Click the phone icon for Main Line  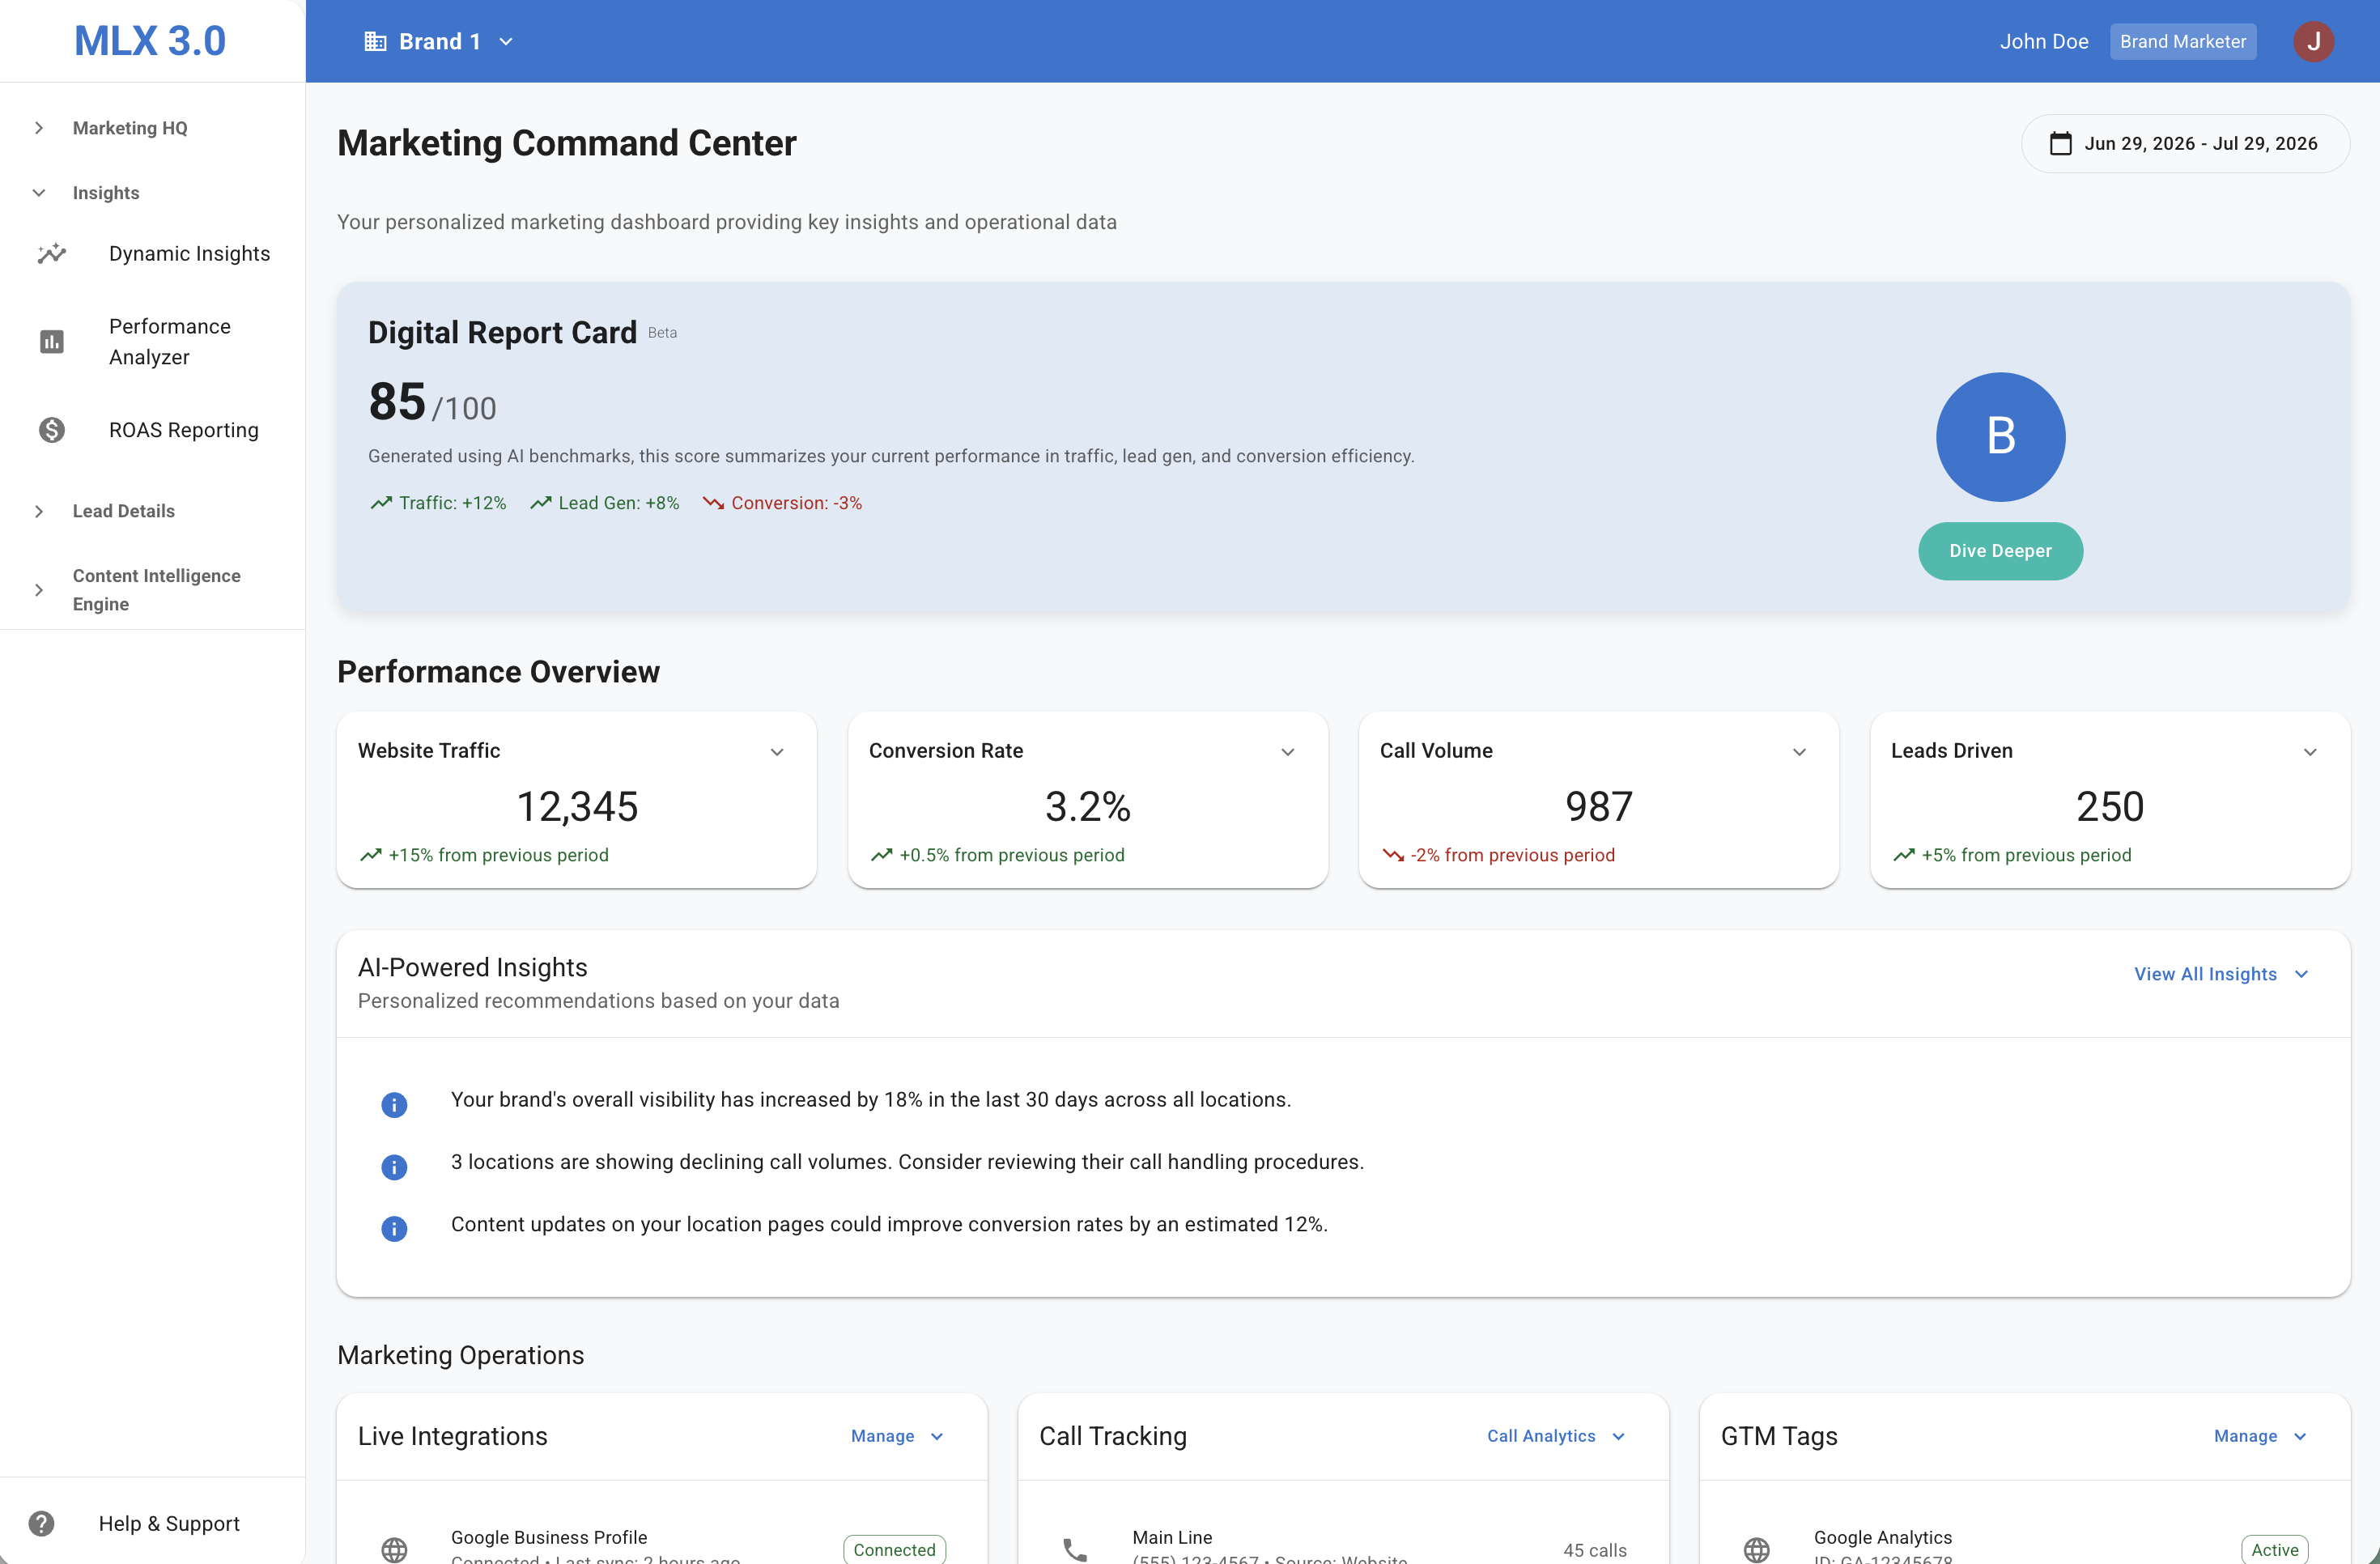(x=1075, y=1549)
